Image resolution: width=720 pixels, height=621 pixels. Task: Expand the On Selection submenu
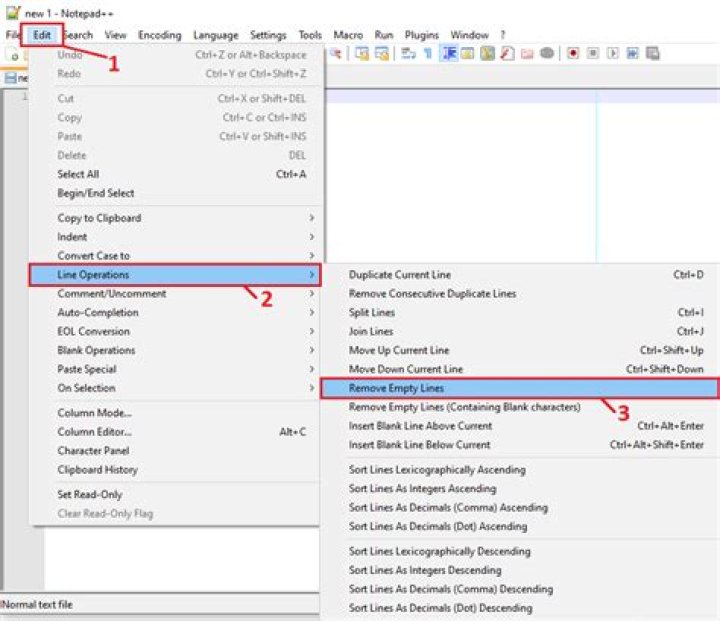175,388
